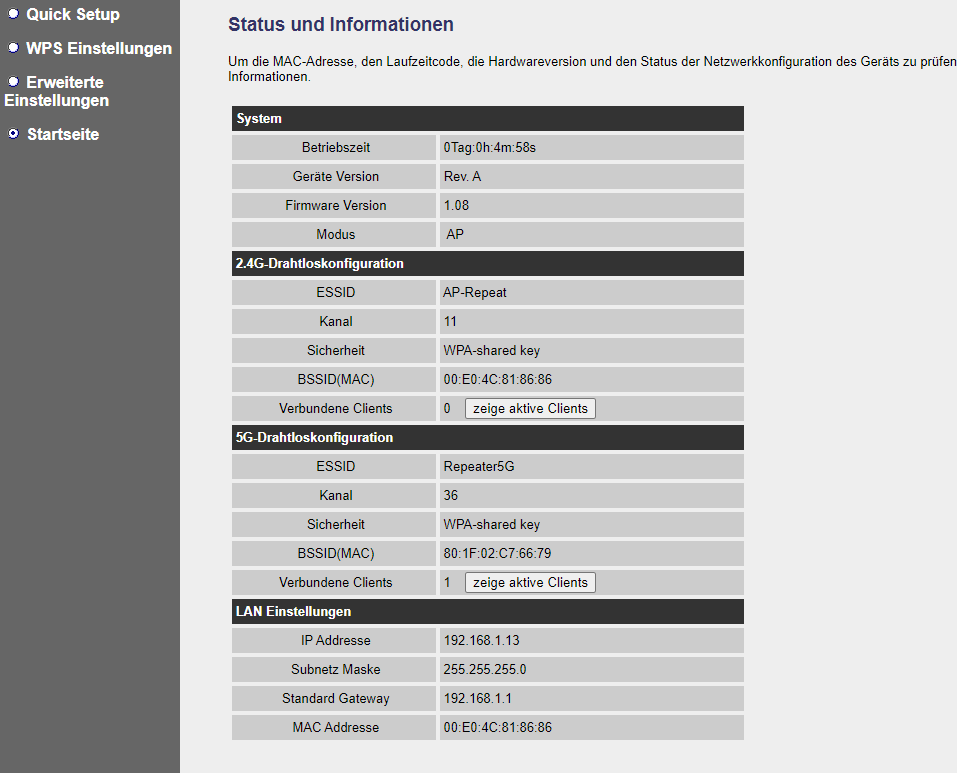Click the Firmware Version value 1.08

tap(456, 206)
